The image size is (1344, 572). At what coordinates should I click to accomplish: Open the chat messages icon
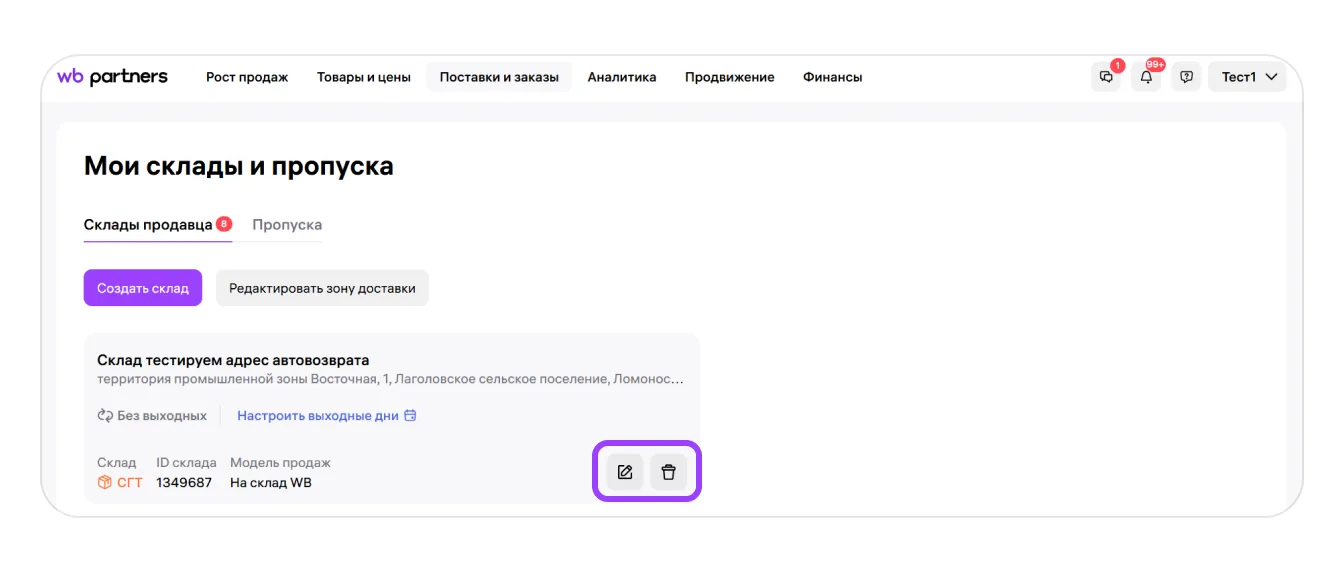(1106, 77)
